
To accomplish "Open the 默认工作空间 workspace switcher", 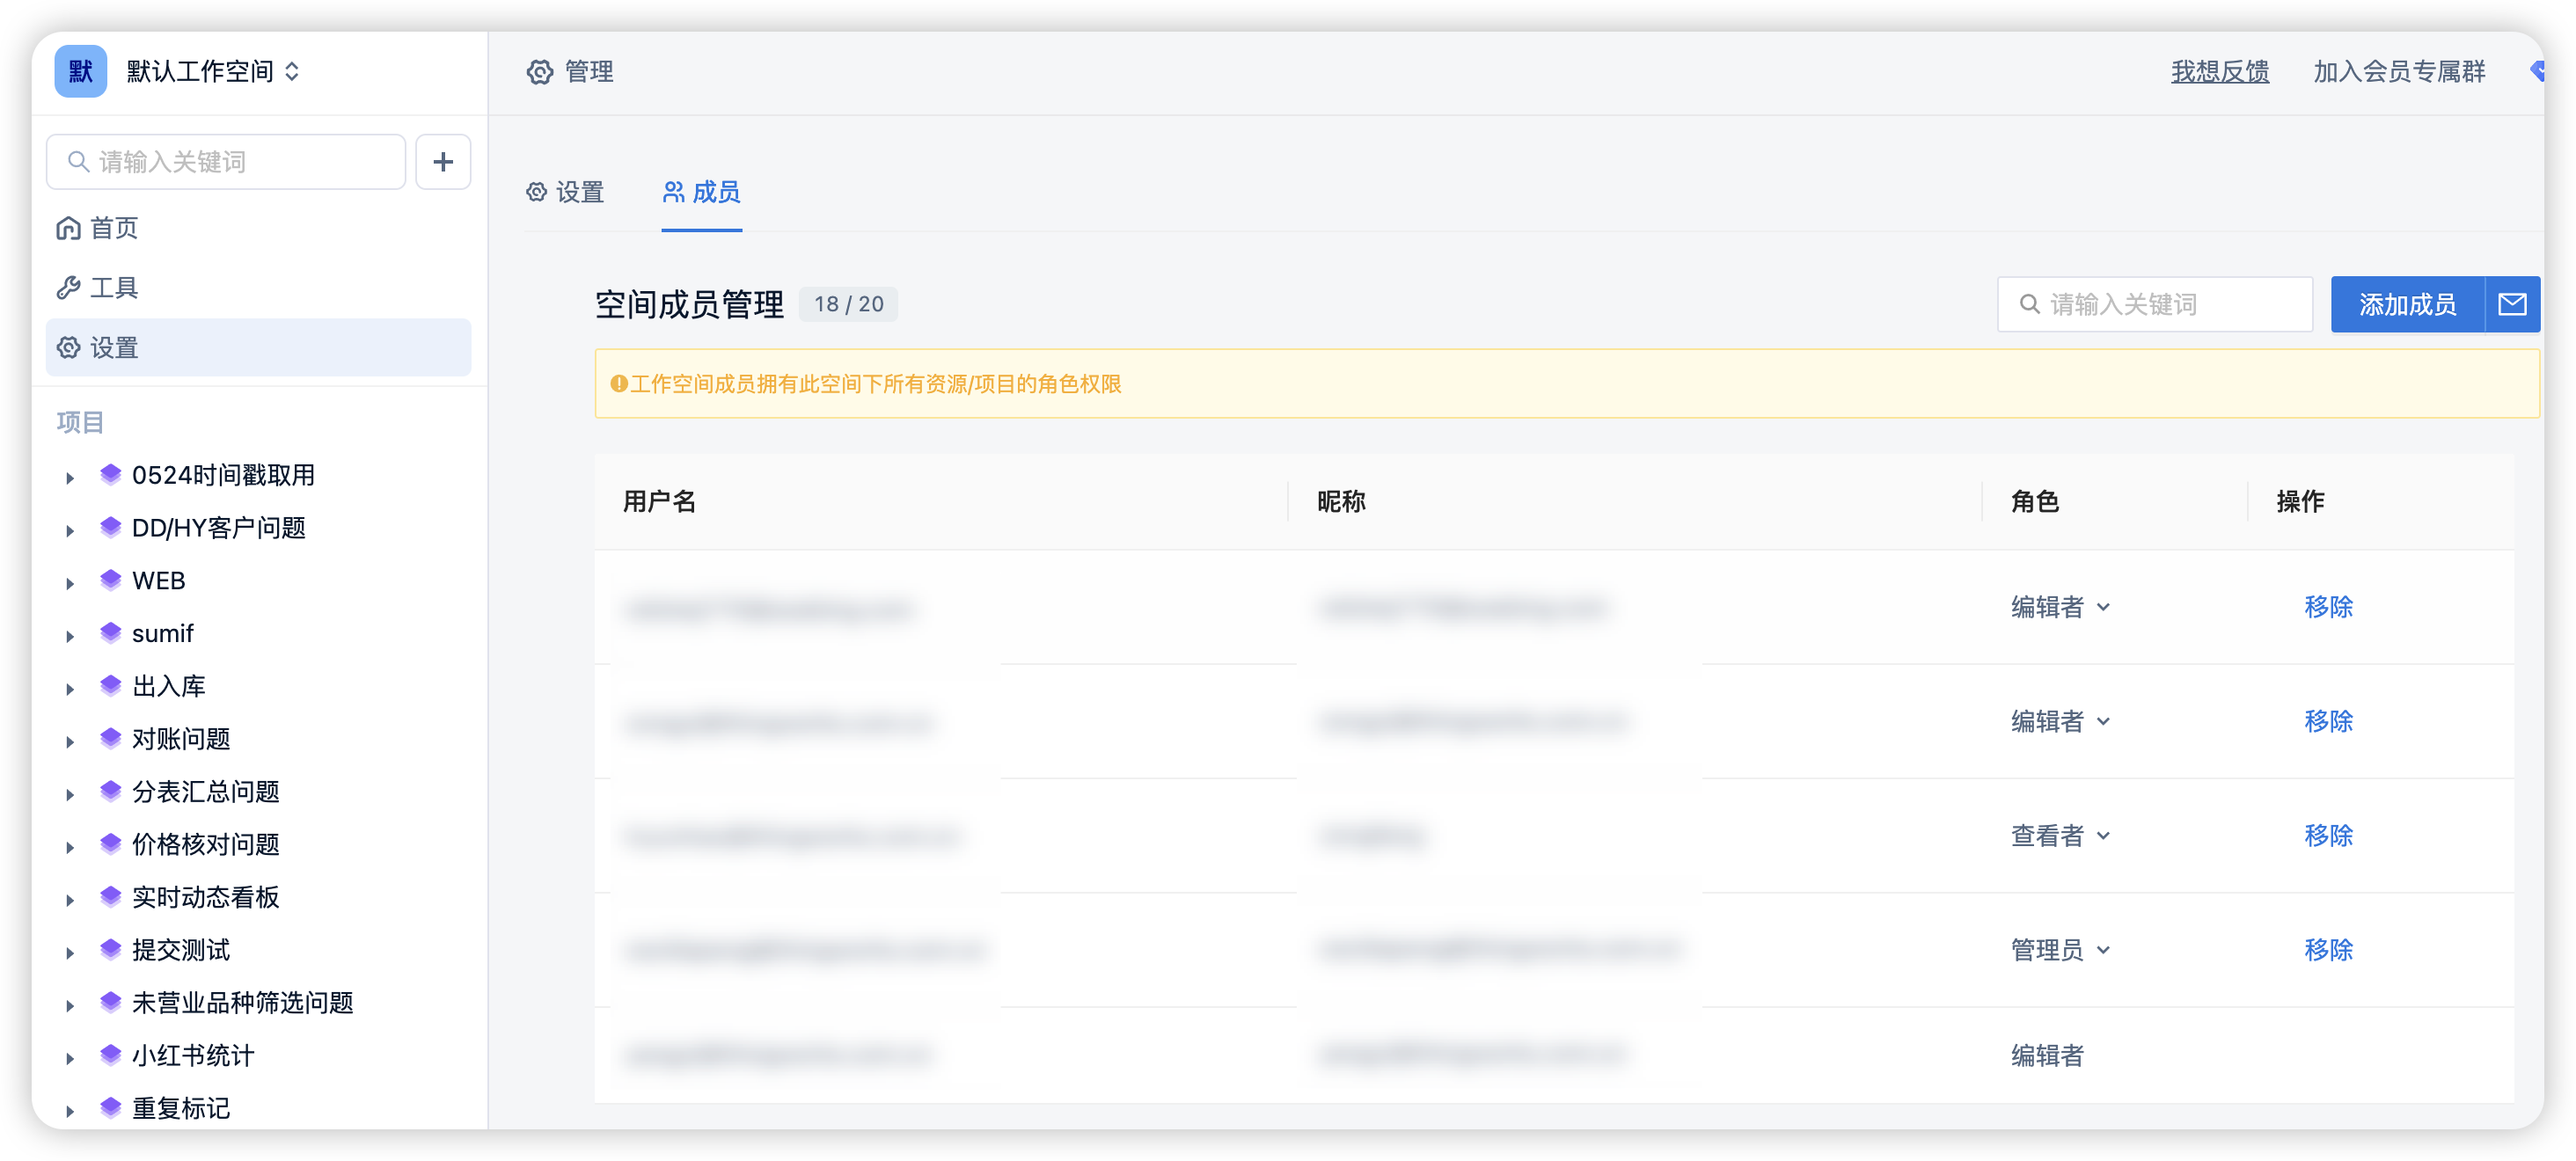I will coord(212,71).
